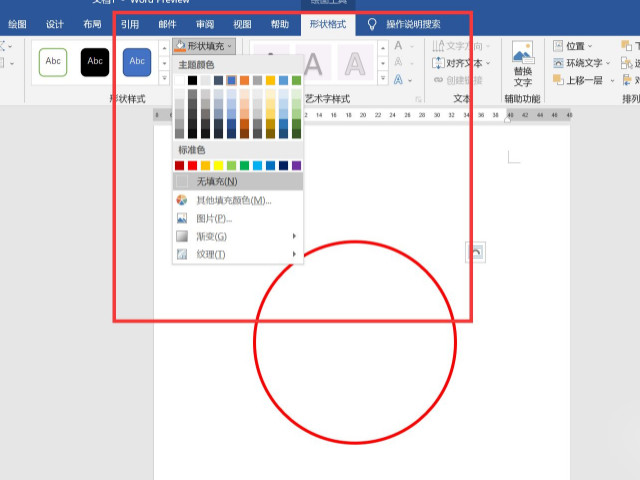The width and height of the screenshot is (640, 480).
Task: Switch to the References (引用) tab
Action: [x=130, y=24]
